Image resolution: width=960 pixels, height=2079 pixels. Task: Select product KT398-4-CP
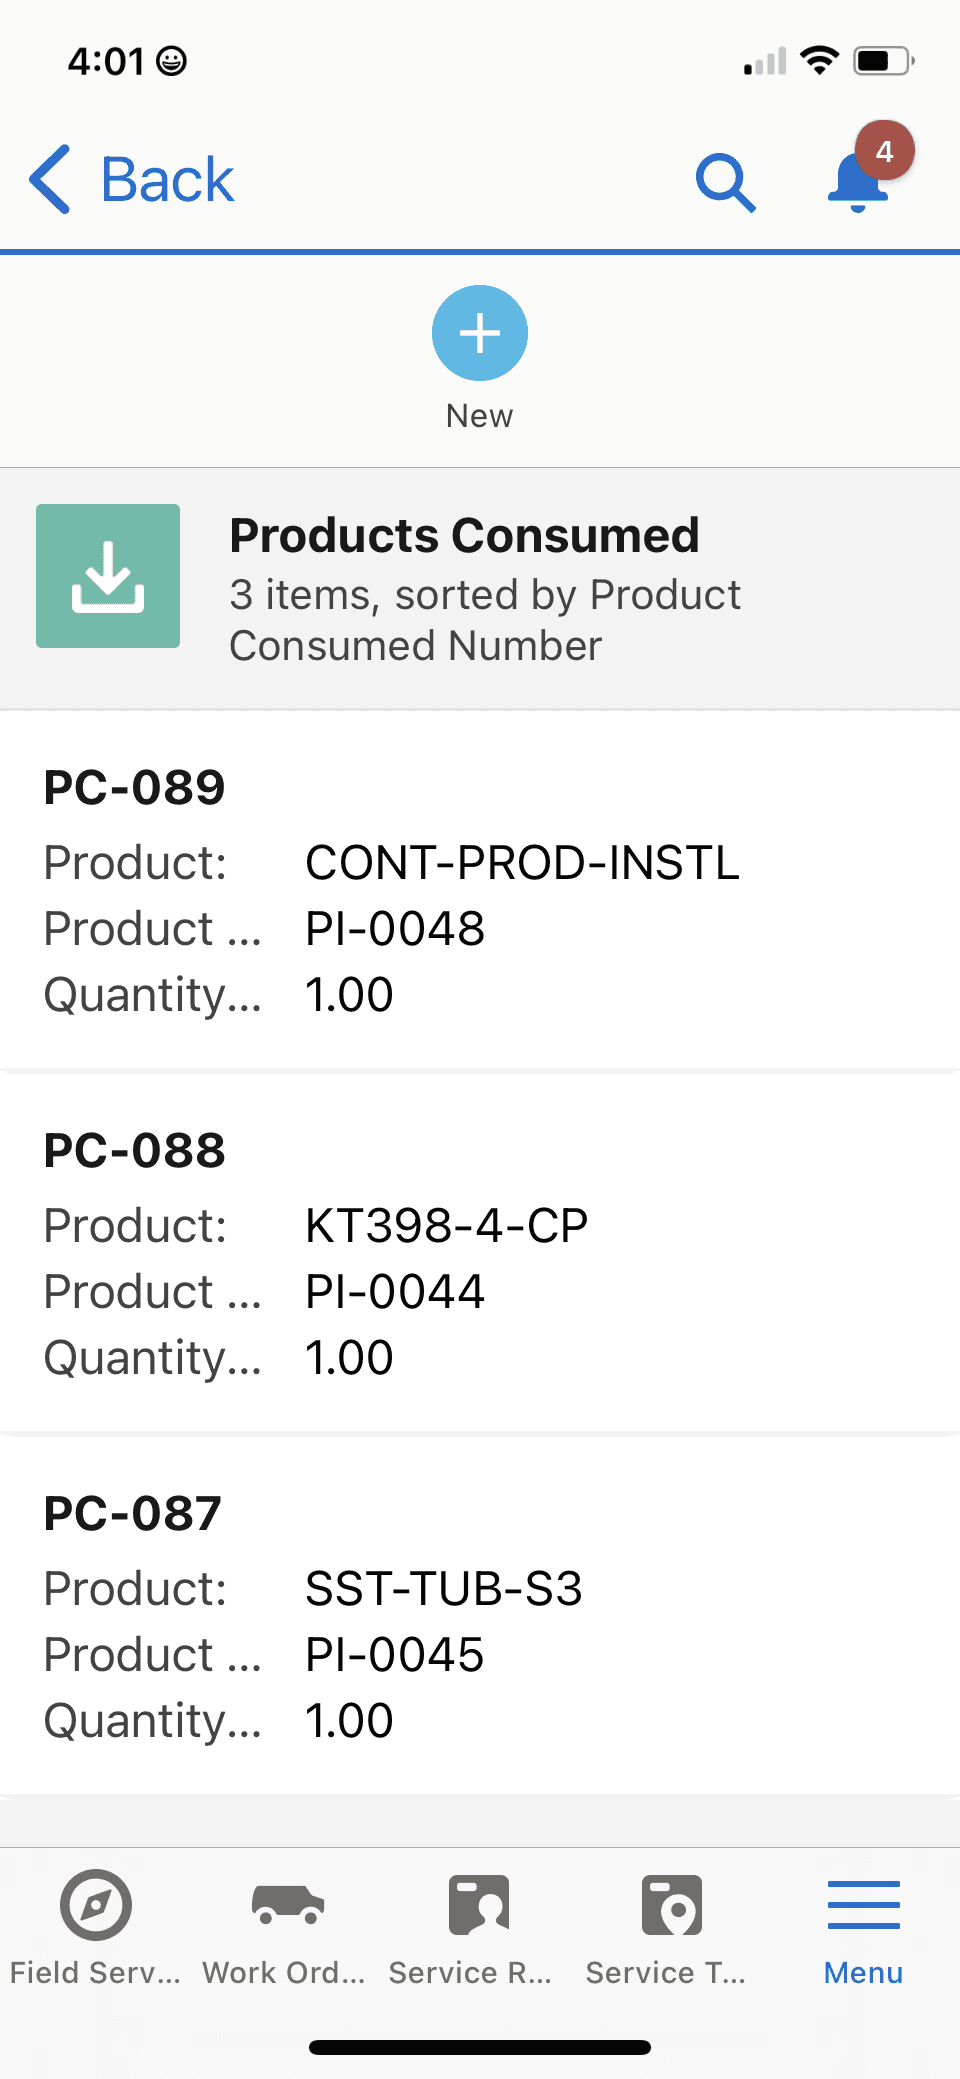[447, 1226]
